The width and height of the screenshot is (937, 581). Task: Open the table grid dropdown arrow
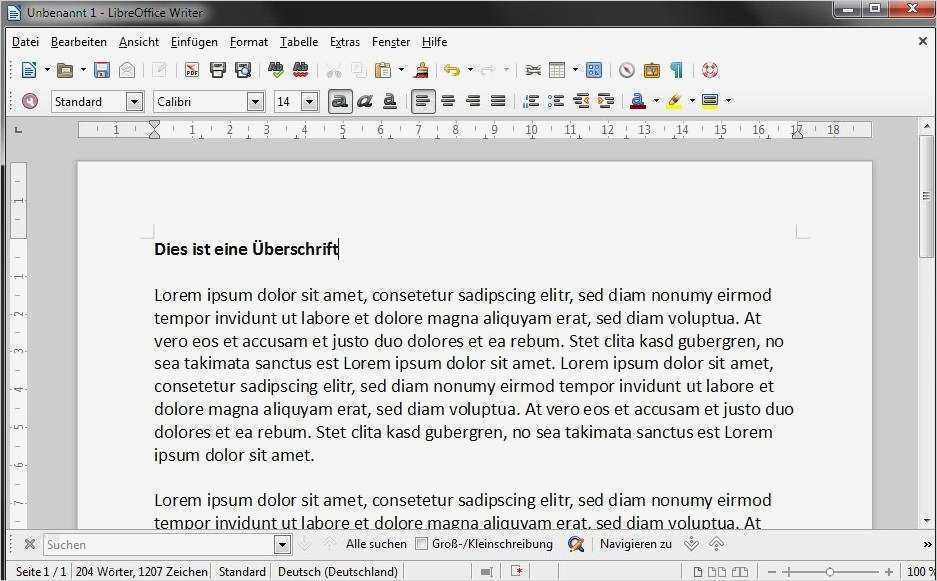(575, 70)
